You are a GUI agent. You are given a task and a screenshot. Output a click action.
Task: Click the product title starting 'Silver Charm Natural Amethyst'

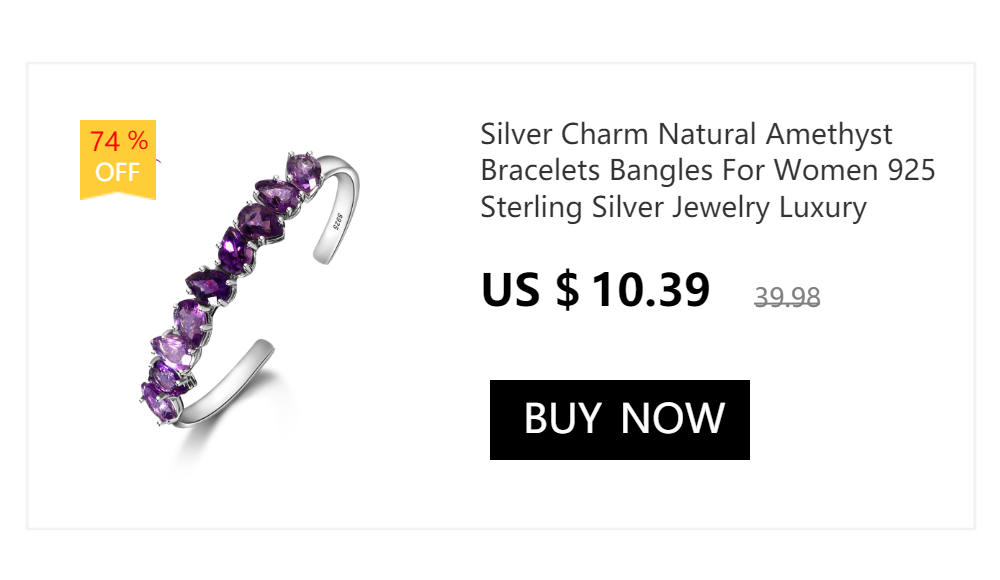[707, 170]
